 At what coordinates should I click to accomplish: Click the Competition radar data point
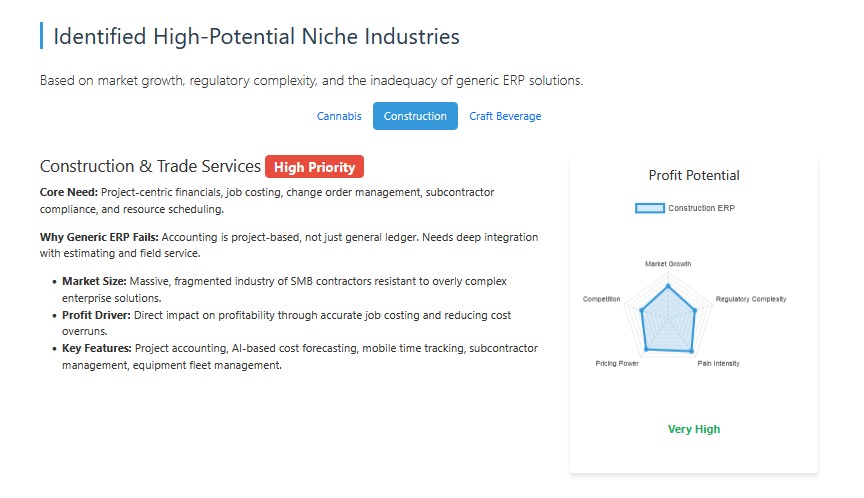(x=640, y=310)
